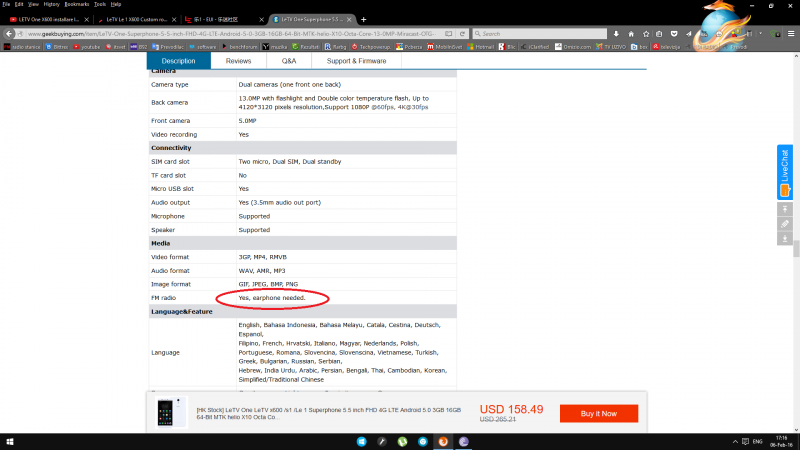The width and height of the screenshot is (800, 450).
Task: Open the Help menu
Action: 116,4
